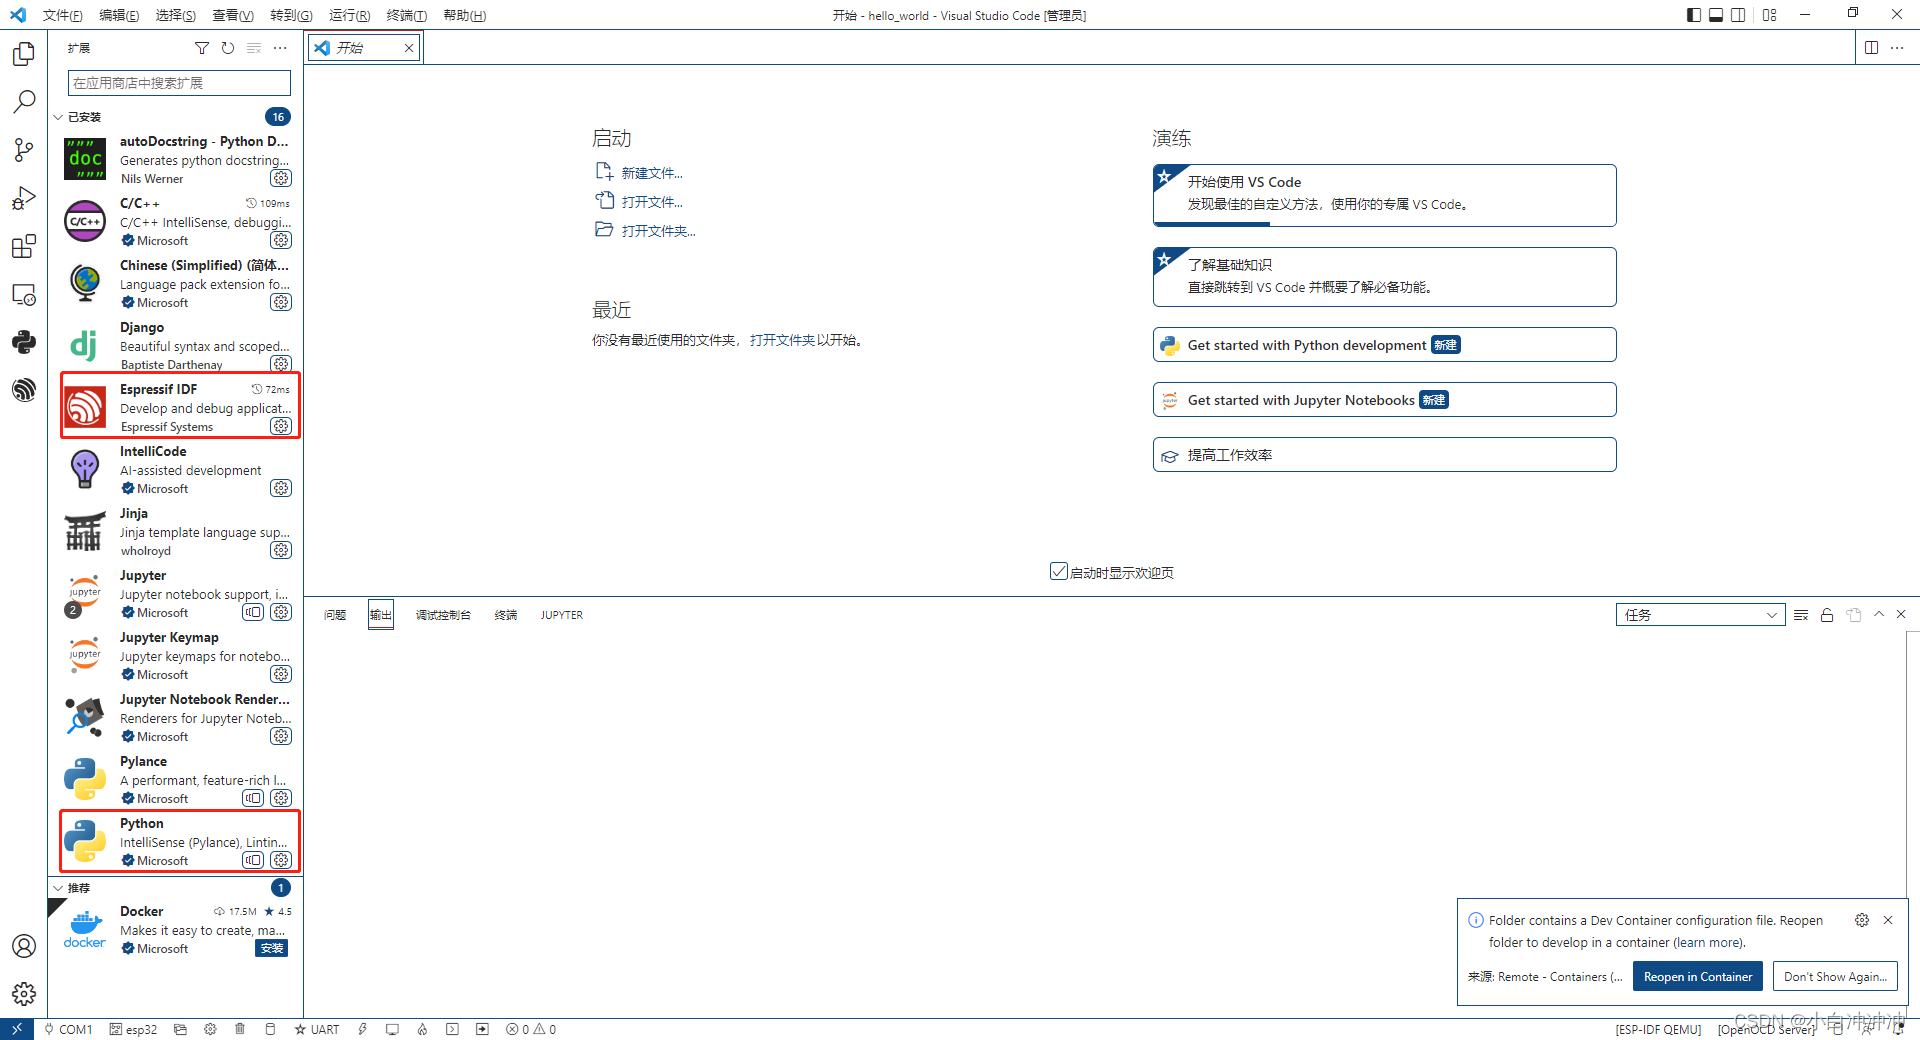Open extensions view more actions ellipsis

280,48
